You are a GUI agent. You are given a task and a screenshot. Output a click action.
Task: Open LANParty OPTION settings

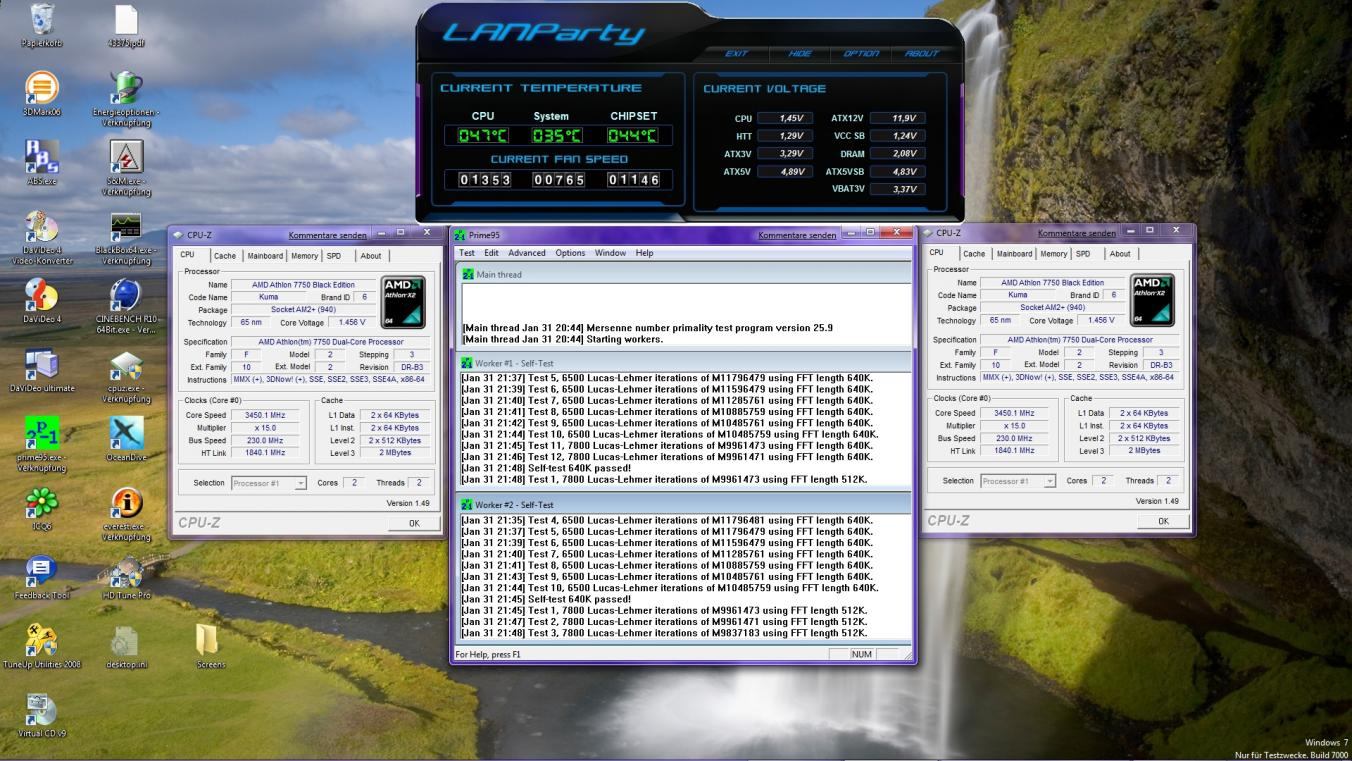tap(861, 53)
